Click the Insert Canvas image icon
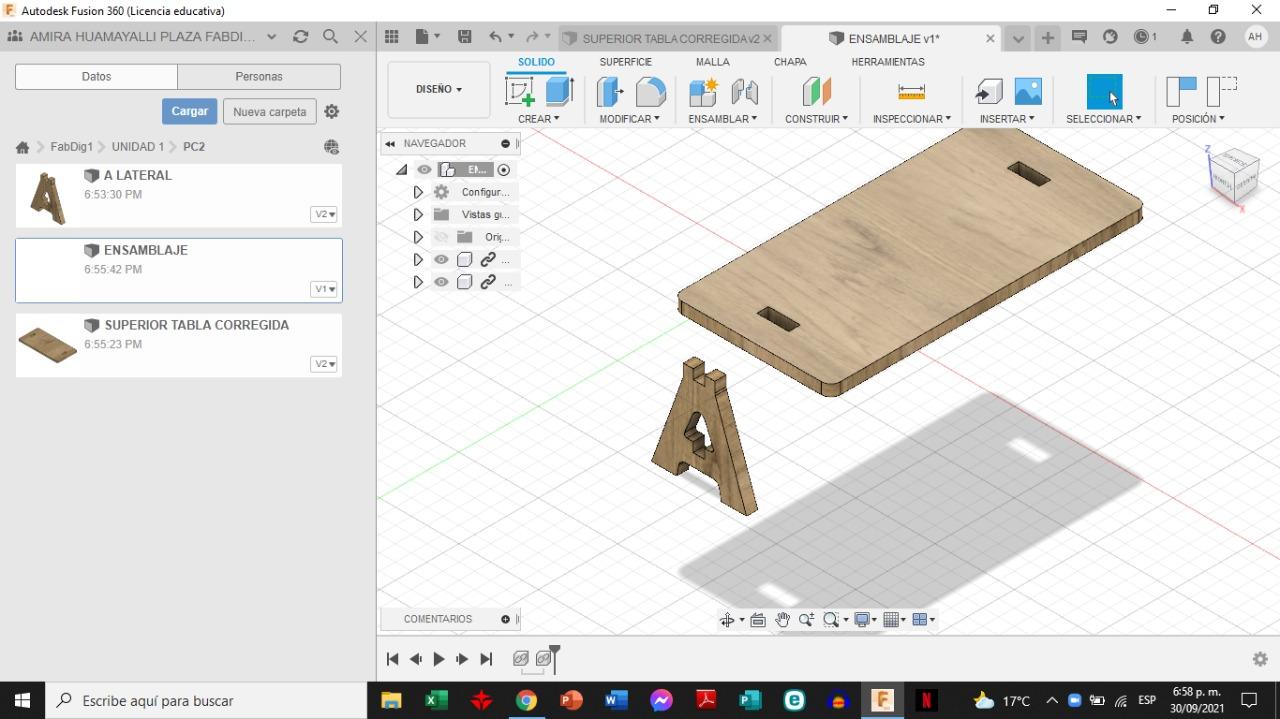The width and height of the screenshot is (1280, 719). click(1028, 92)
